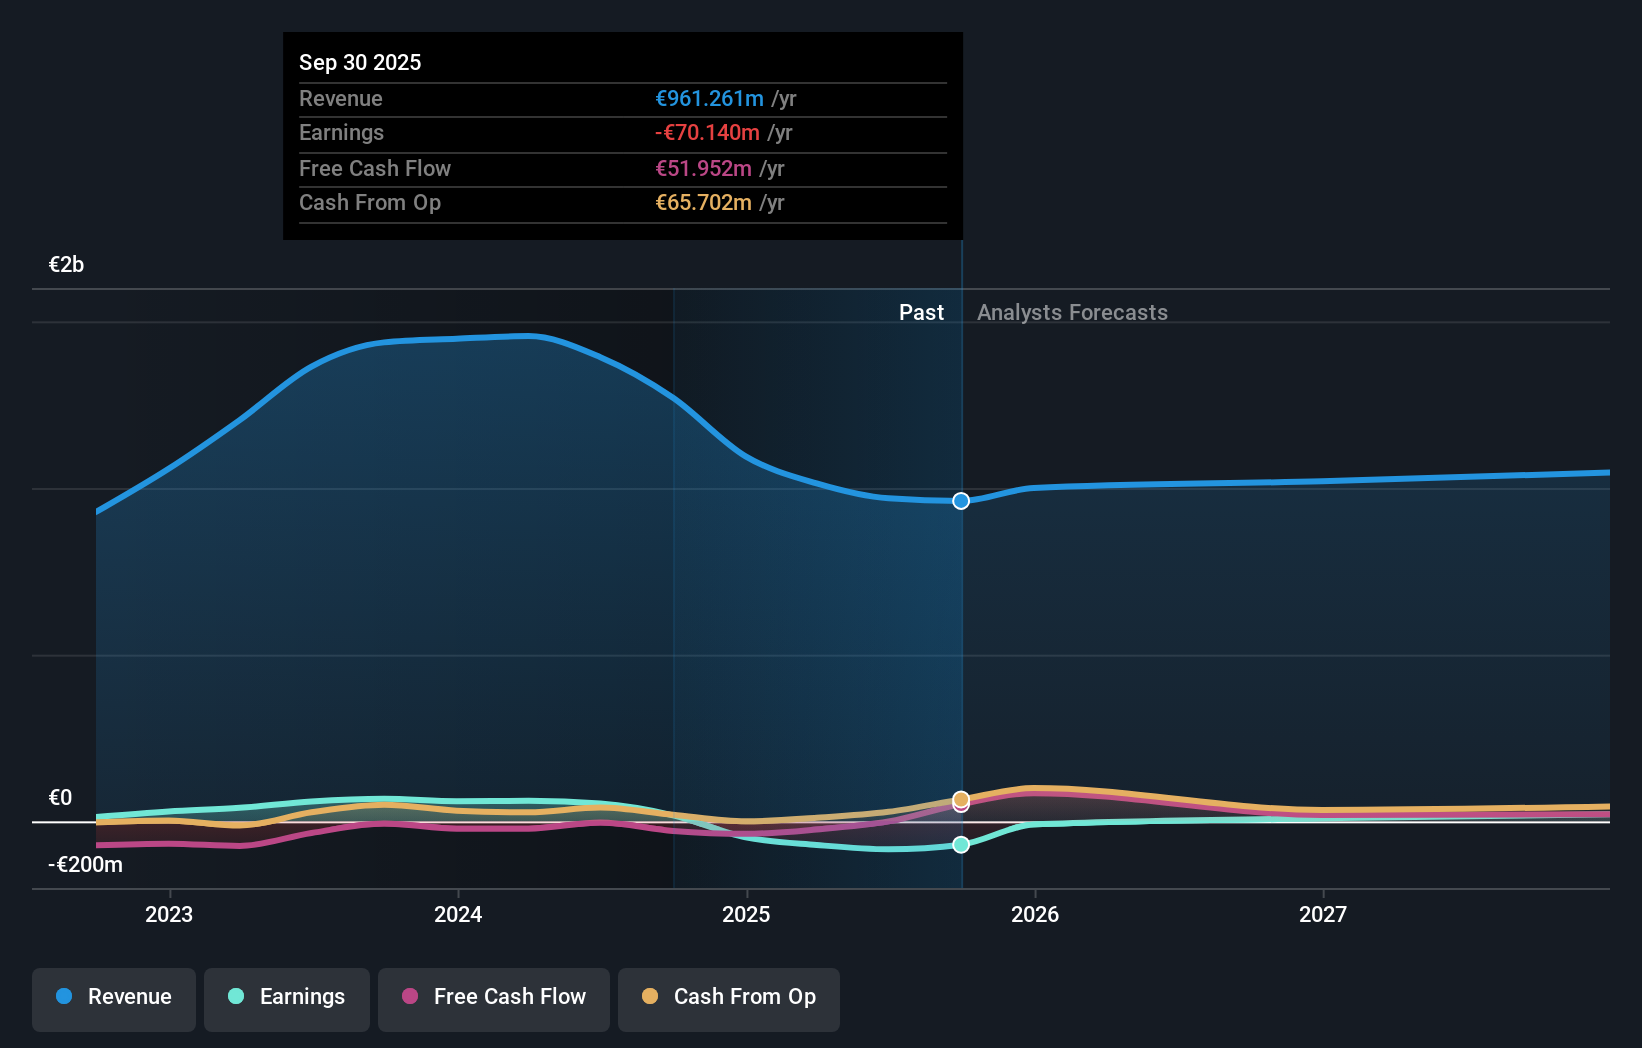Switch to the Analysts Forecasts section
Screen dimensions: 1642x1048
point(1073,312)
